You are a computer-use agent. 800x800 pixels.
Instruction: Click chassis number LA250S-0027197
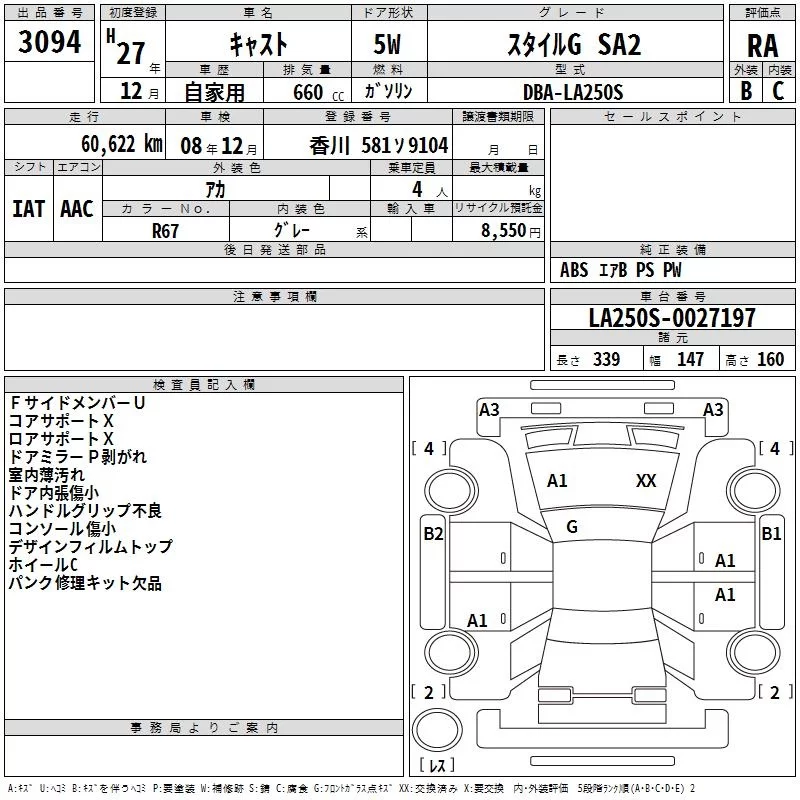672,318
